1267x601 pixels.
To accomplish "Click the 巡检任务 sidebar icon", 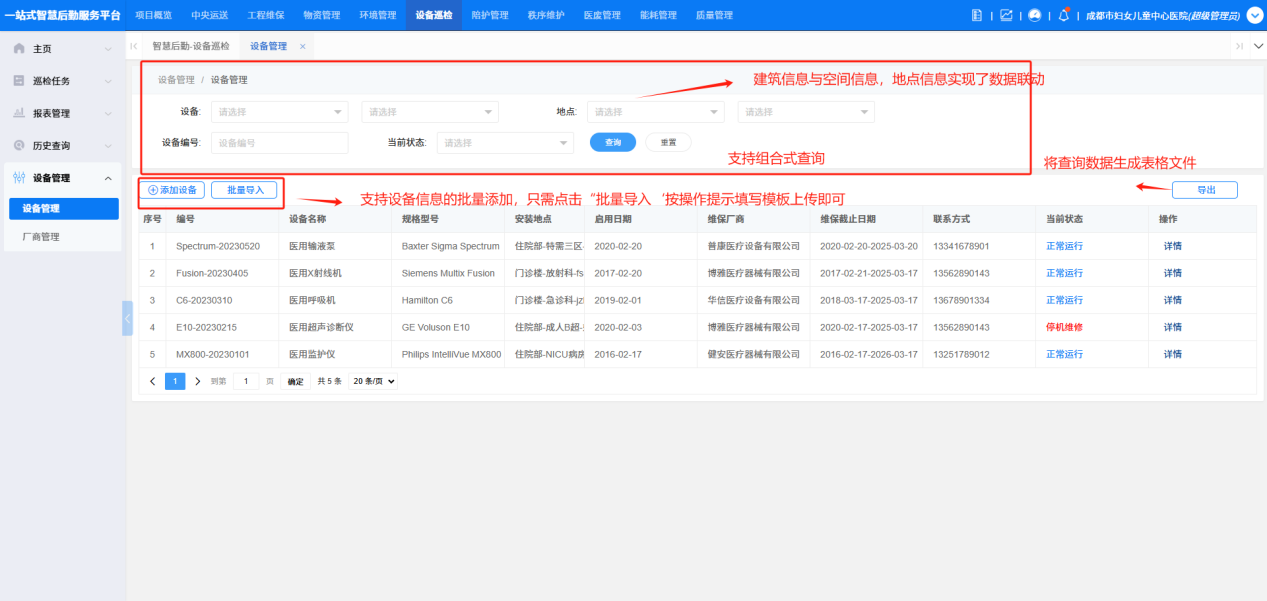I will (x=19, y=80).
